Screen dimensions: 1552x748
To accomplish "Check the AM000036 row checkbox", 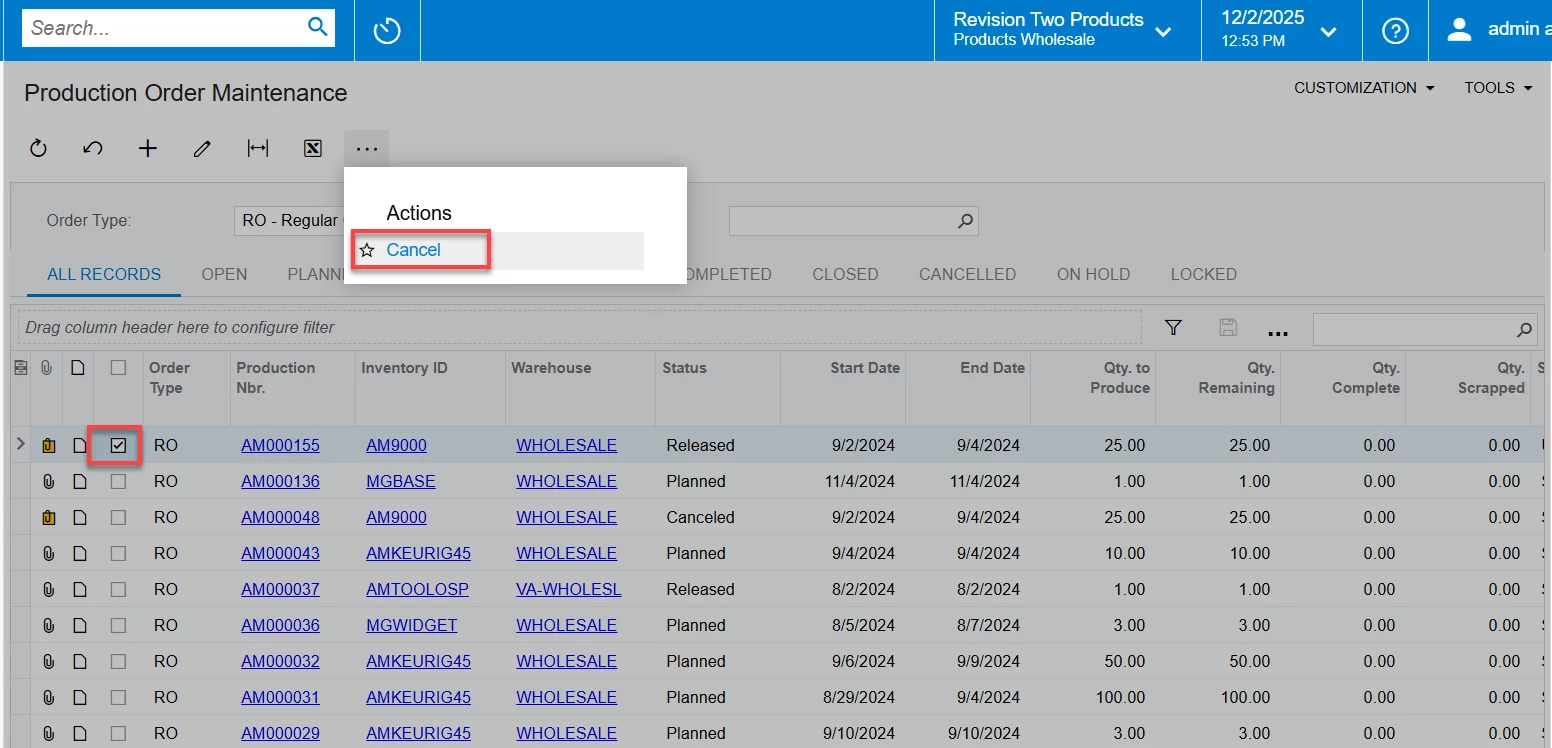I will point(119,626).
